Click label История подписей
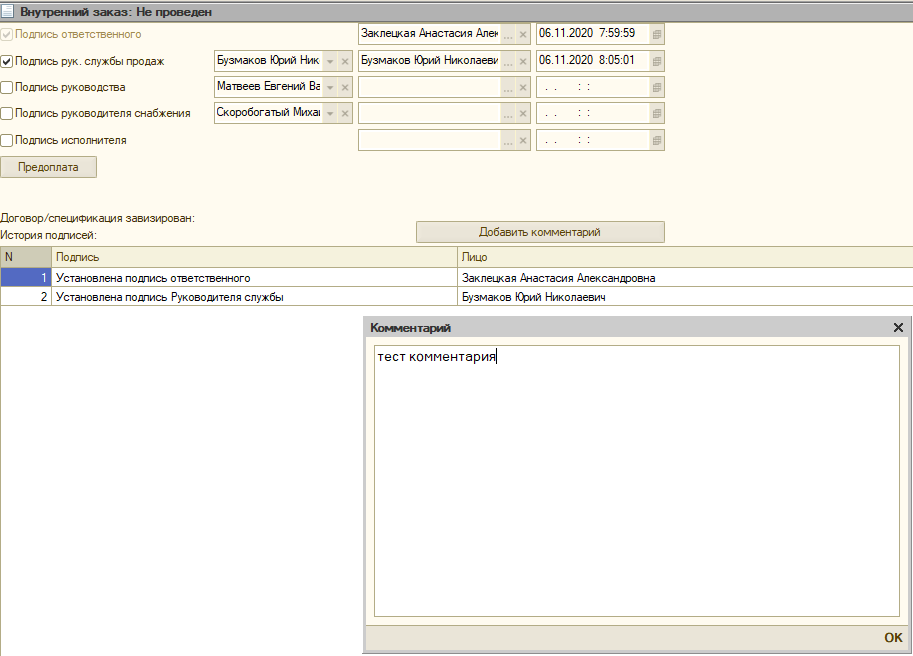913x656 pixels. (x=48, y=235)
